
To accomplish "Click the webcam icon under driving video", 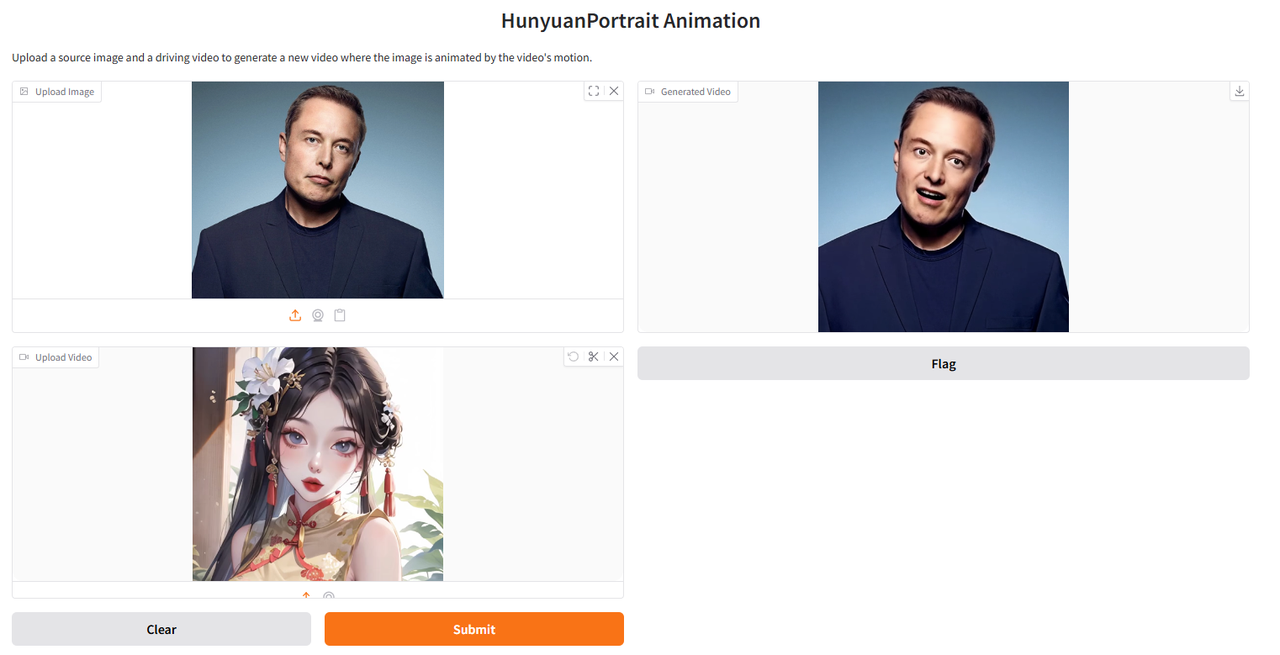I will pos(329,595).
